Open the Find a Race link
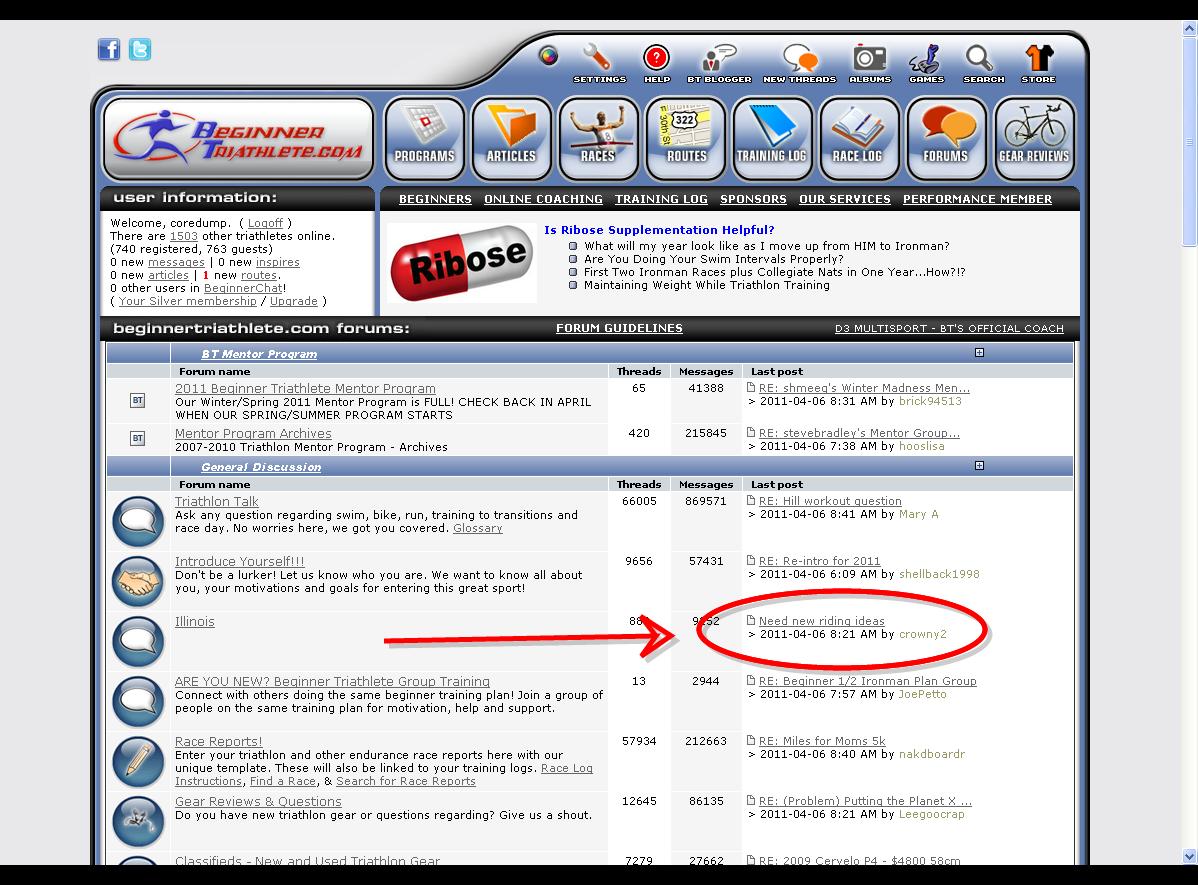The width and height of the screenshot is (1198, 885). (283, 781)
